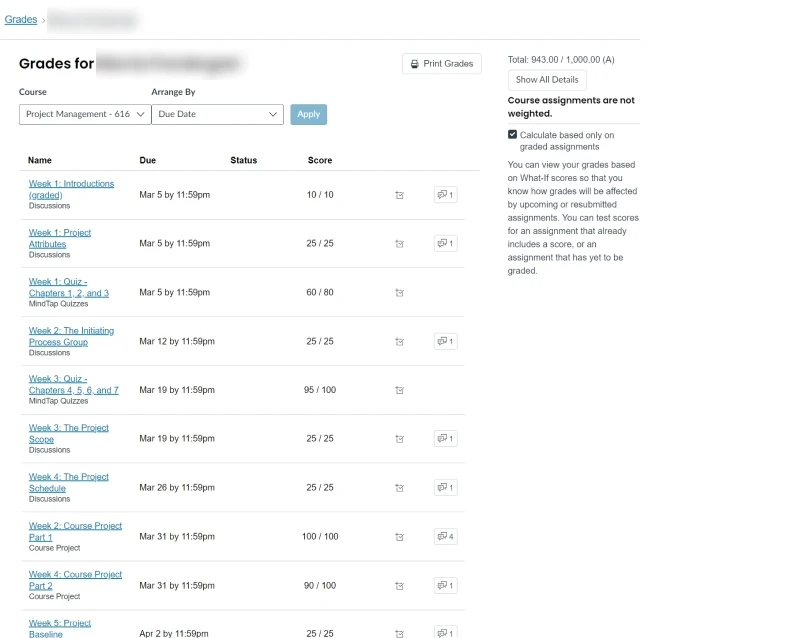
Task: Open comments for Week 4: Course Project Part 2
Action: coord(445,586)
